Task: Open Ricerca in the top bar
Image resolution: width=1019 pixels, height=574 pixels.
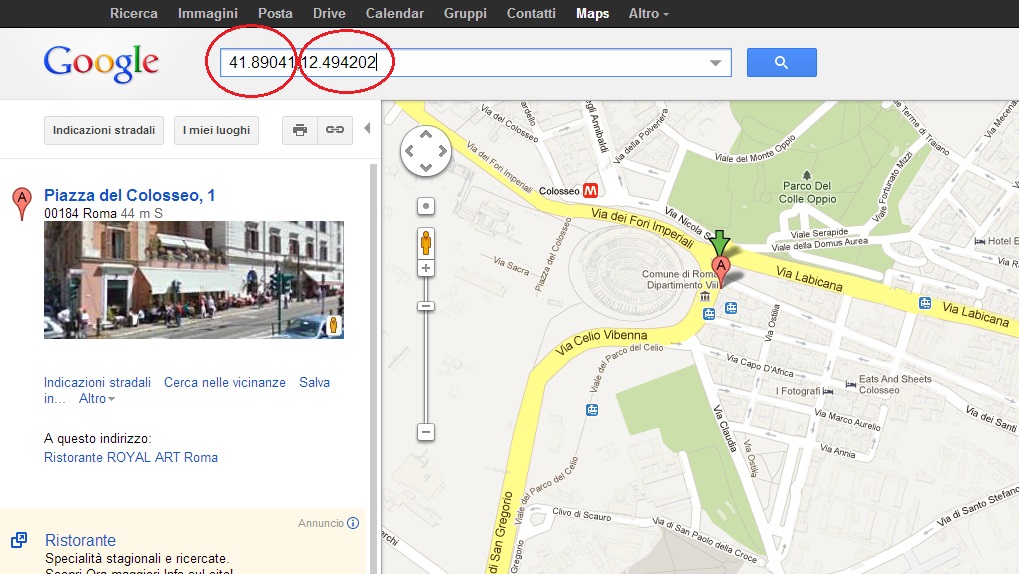Action: click(134, 13)
